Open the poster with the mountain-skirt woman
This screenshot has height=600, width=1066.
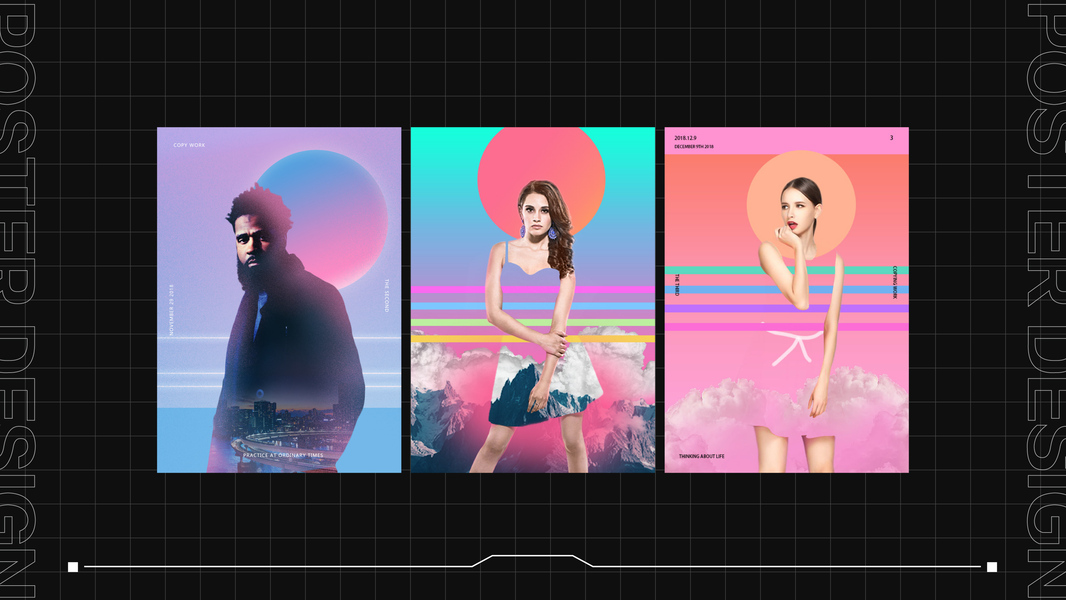click(x=532, y=300)
